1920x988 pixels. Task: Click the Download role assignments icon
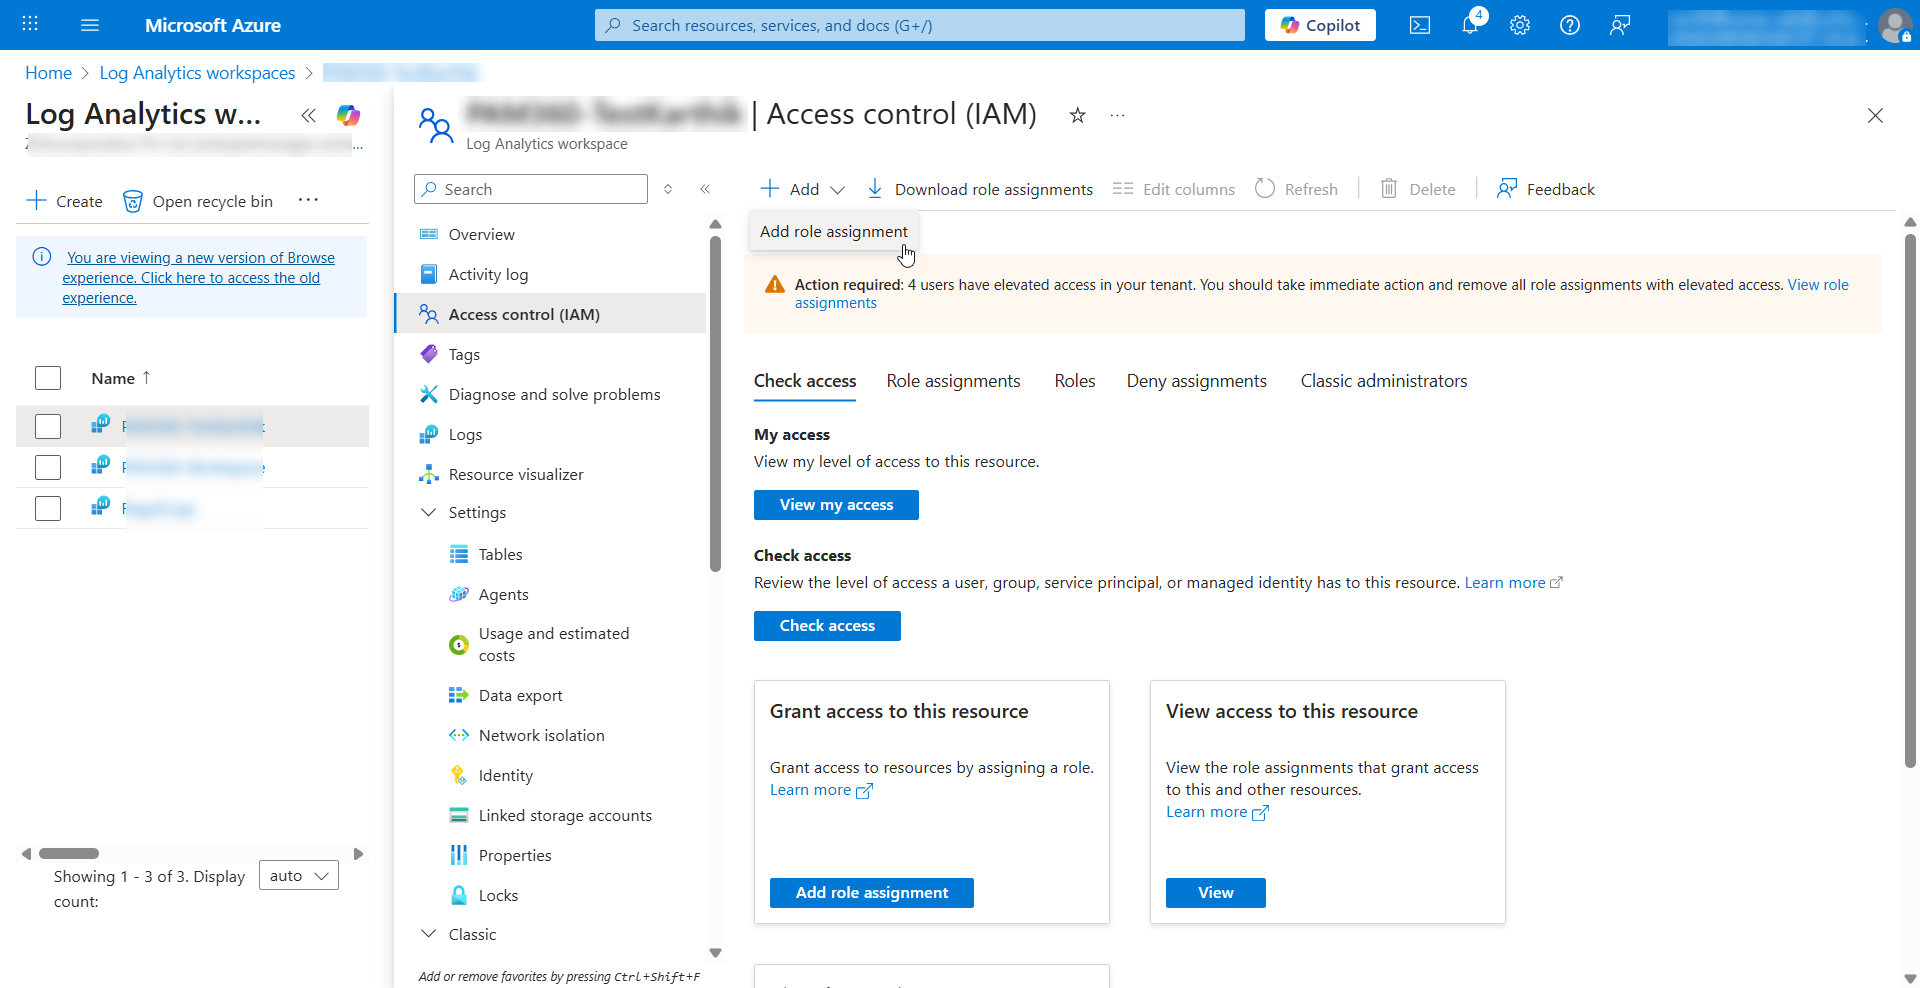[875, 189]
